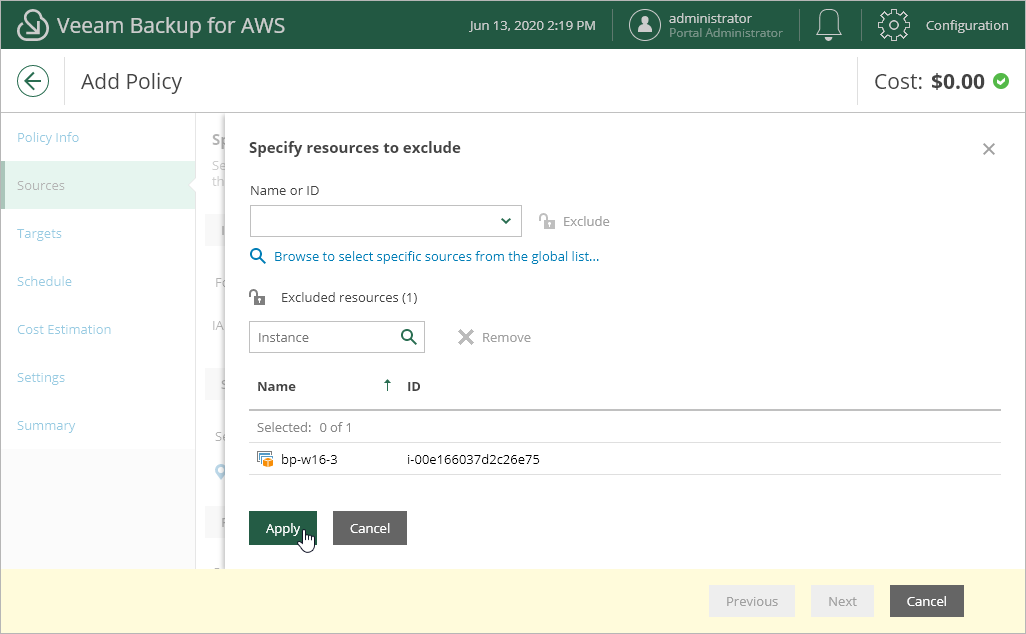This screenshot has width=1026, height=634.
Task: Click the Configuration label in header
Action: [966, 26]
